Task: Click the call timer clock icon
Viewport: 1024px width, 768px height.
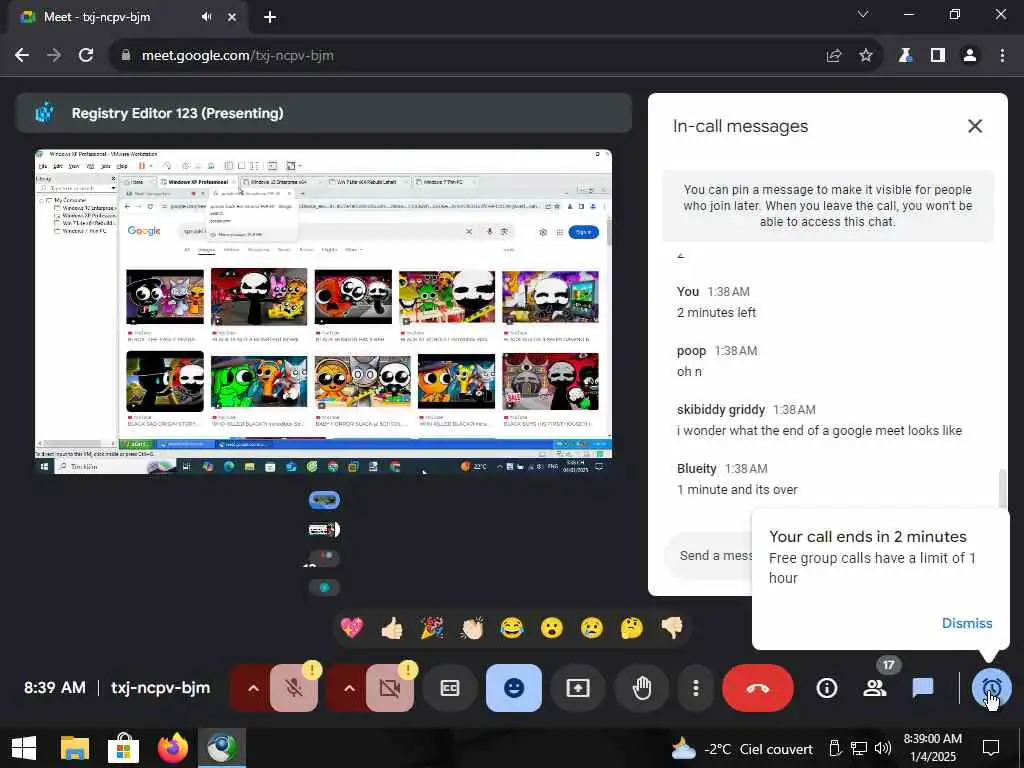Action: tap(991, 688)
